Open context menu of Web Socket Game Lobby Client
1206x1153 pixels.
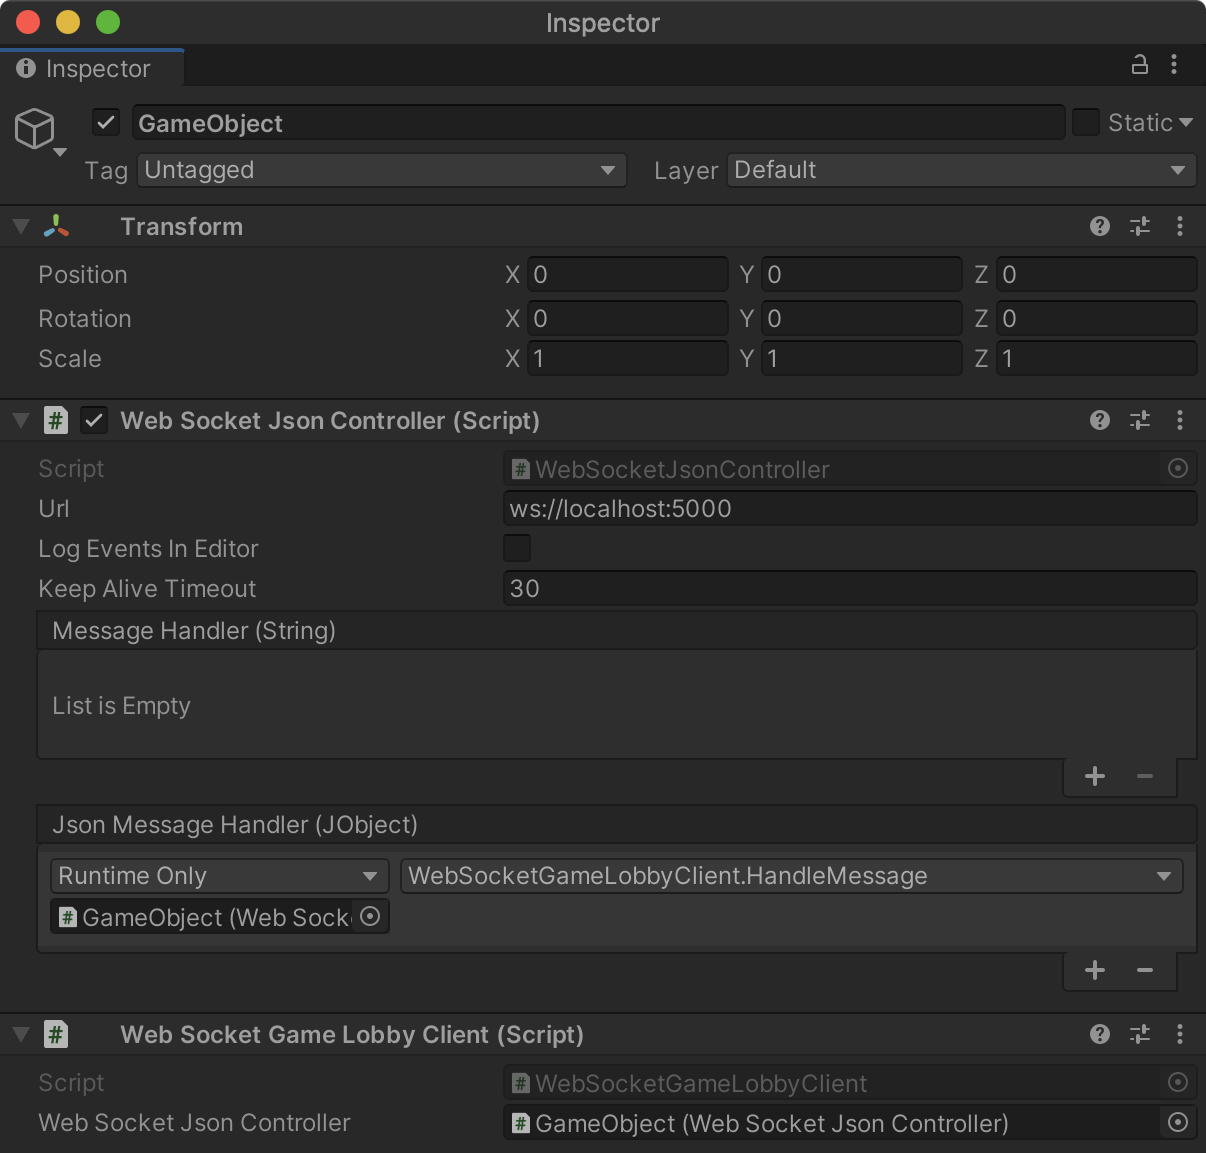tap(1180, 1034)
